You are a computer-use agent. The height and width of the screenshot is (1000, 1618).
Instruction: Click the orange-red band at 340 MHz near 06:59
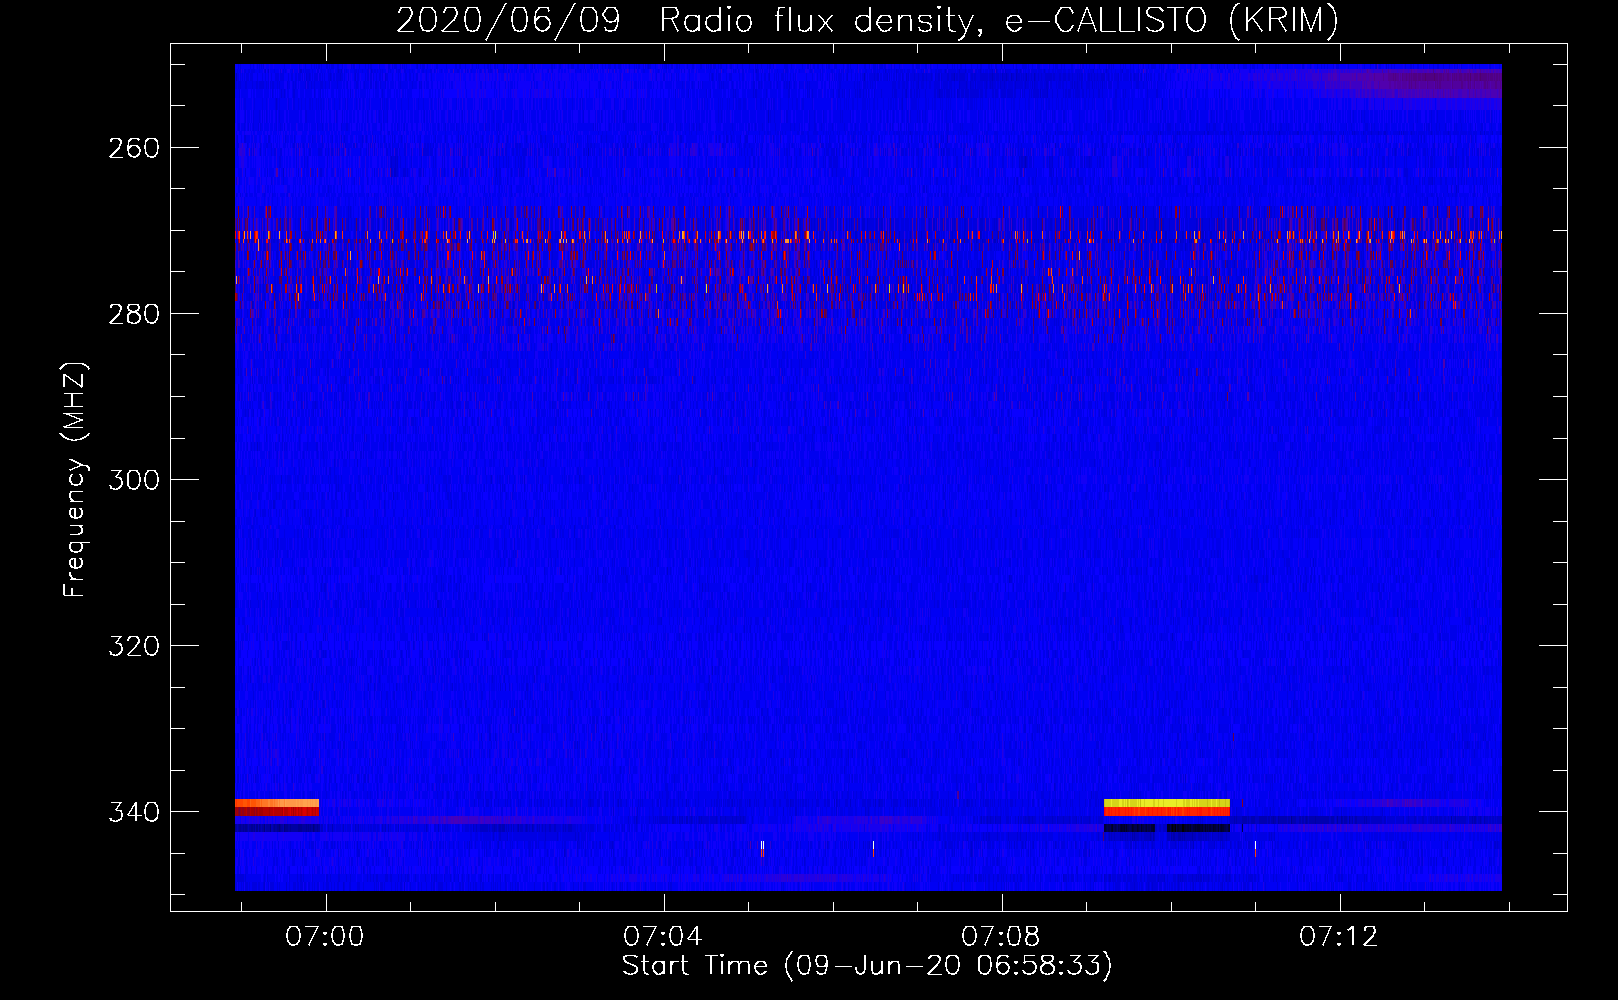277,807
